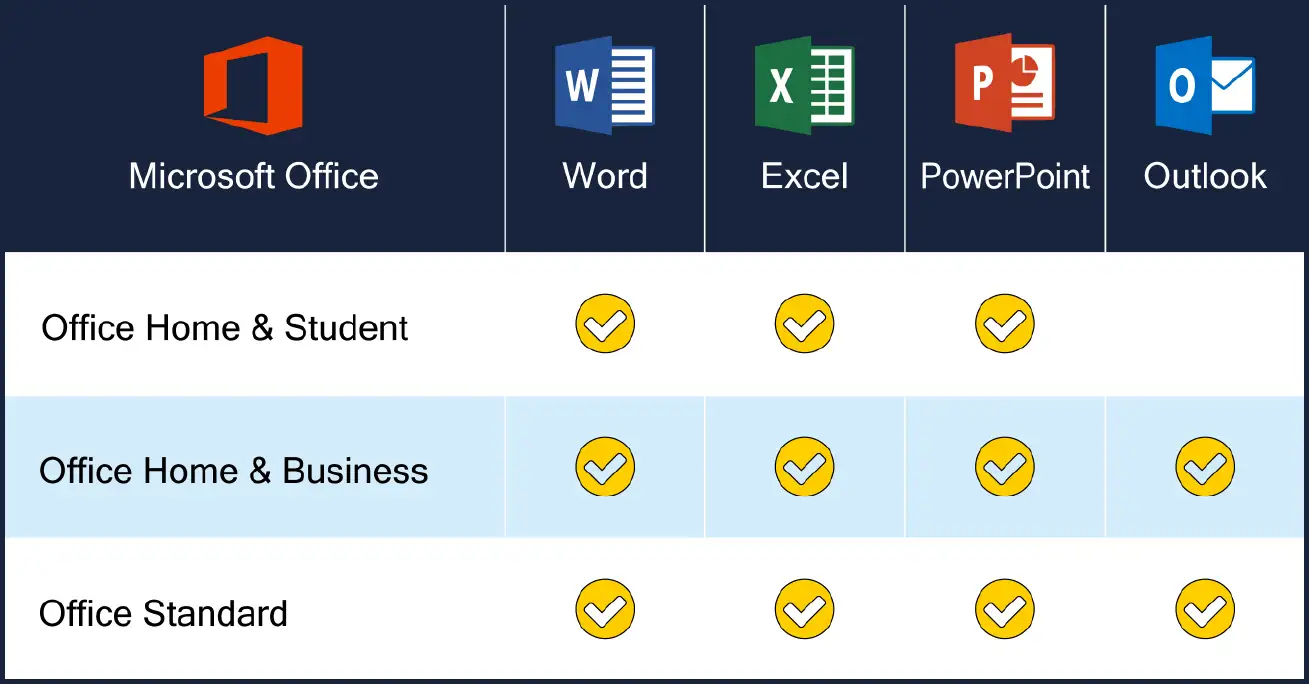Image resolution: width=1309 pixels, height=684 pixels.
Task: Toggle Word checkmark for Office Home & Student
Action: tap(605, 324)
